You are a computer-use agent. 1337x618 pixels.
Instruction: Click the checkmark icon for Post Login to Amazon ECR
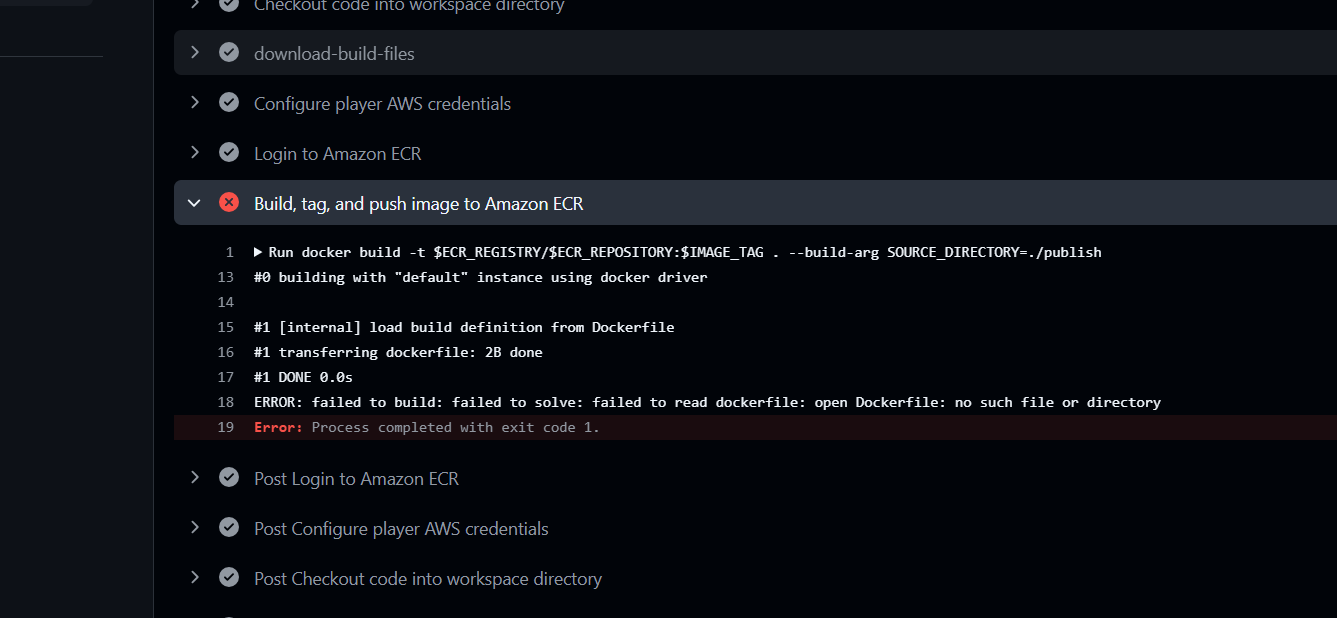point(229,478)
